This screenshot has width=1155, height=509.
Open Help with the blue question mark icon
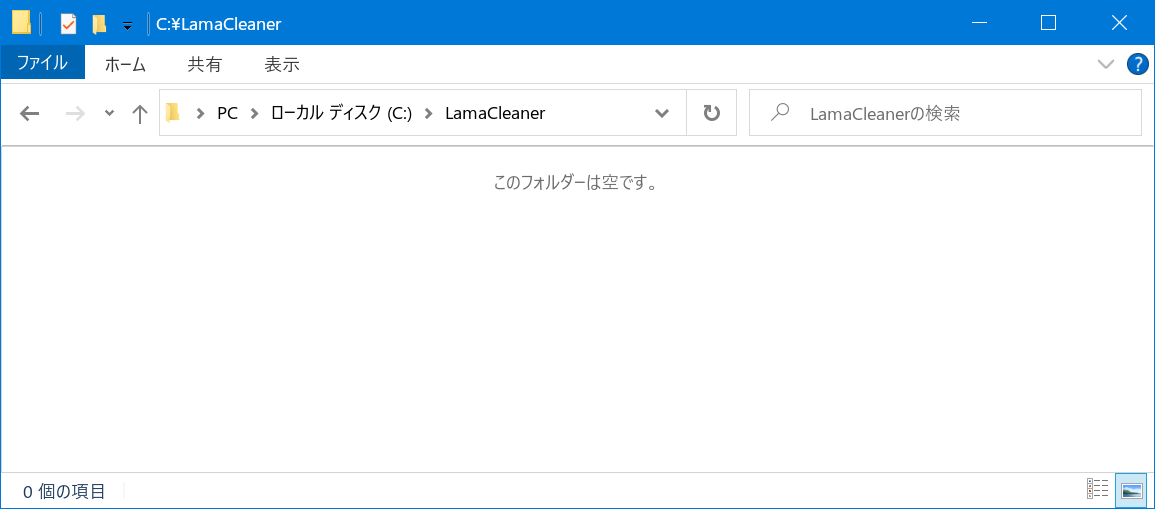(1138, 64)
